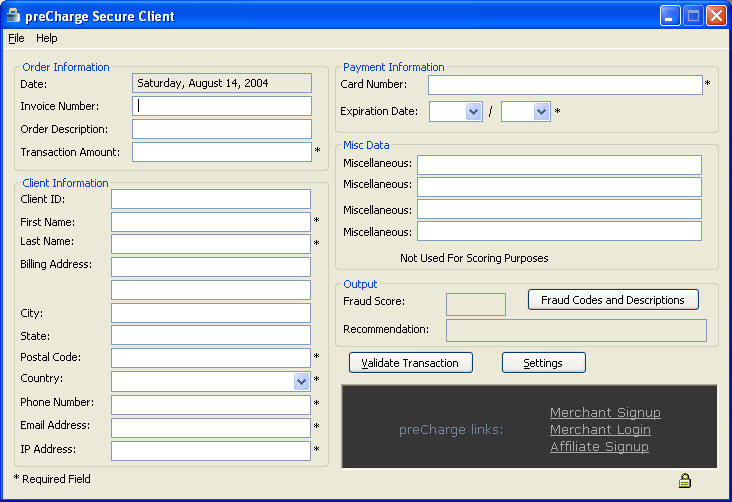The width and height of the screenshot is (732, 502).
Task: Click the Validate Transaction button
Action: pyautogui.click(x=411, y=363)
